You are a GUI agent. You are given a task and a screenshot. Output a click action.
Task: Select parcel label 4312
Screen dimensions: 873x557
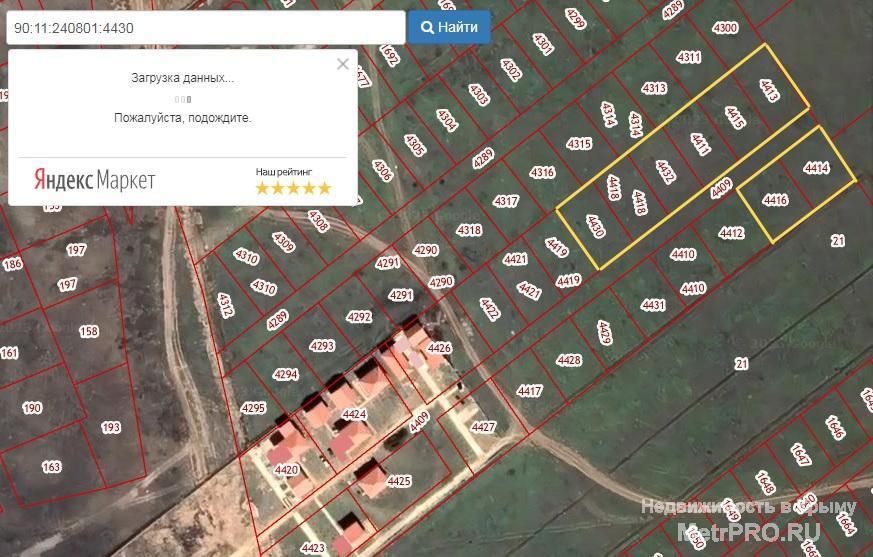pyautogui.click(x=225, y=305)
